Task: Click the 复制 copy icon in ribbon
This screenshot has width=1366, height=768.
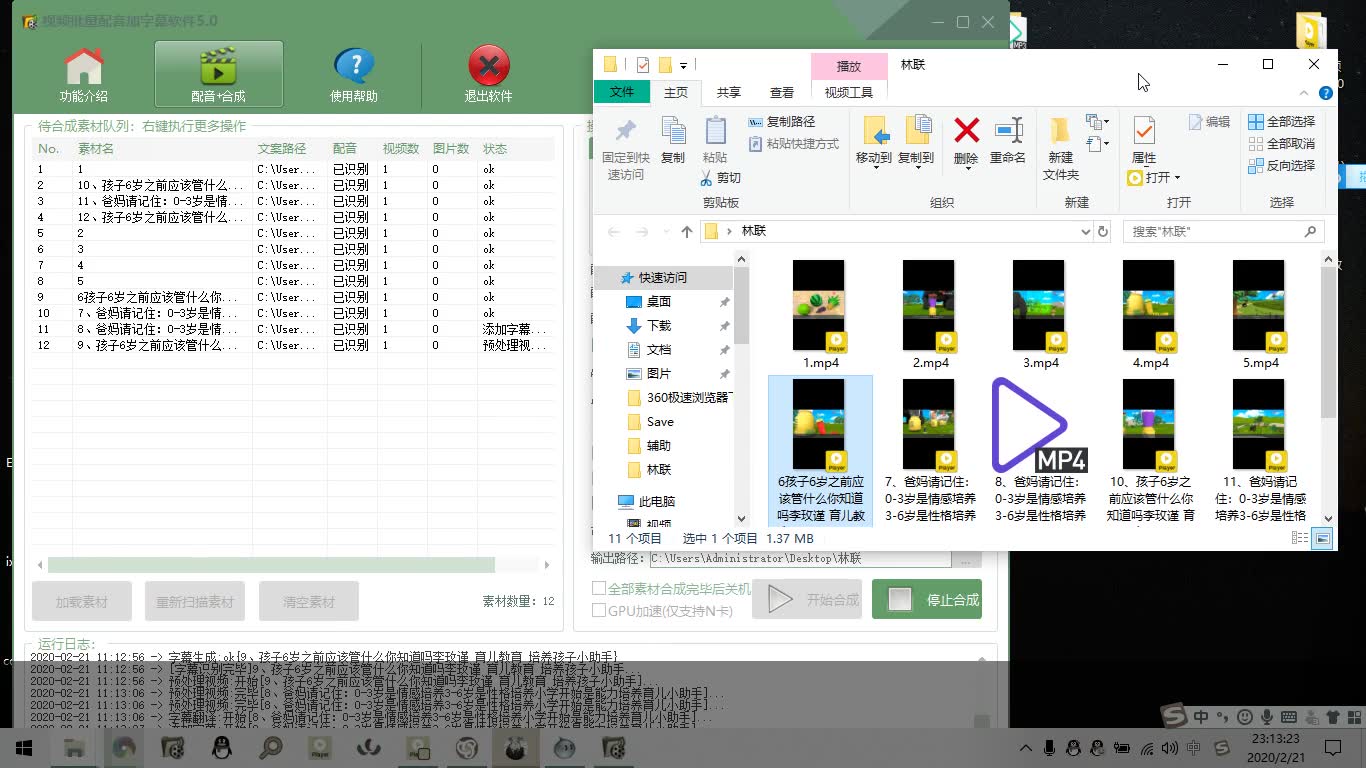Action: 673,131
